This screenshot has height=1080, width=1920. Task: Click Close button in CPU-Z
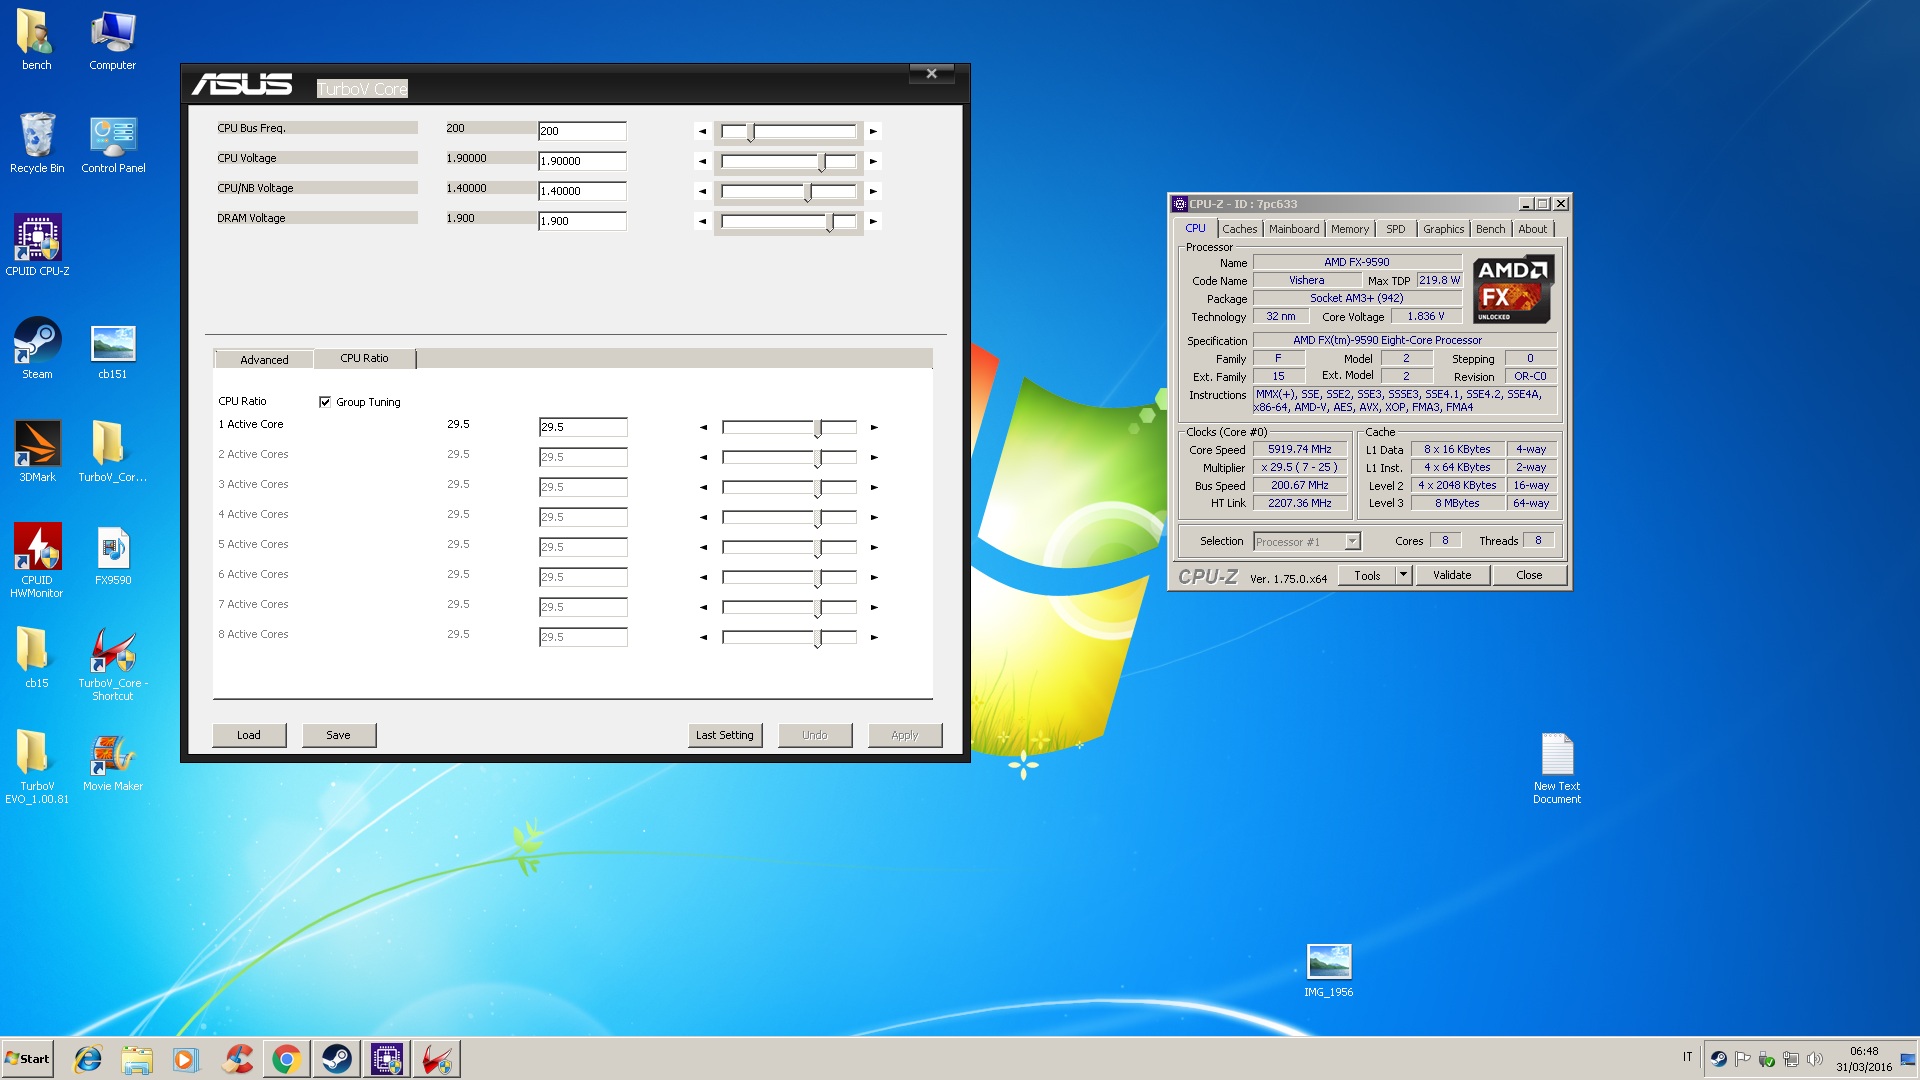(1529, 575)
